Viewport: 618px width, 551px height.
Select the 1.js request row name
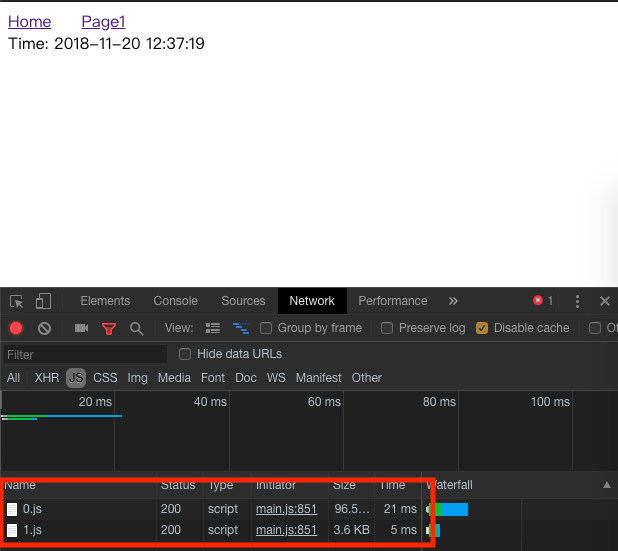coord(32,530)
